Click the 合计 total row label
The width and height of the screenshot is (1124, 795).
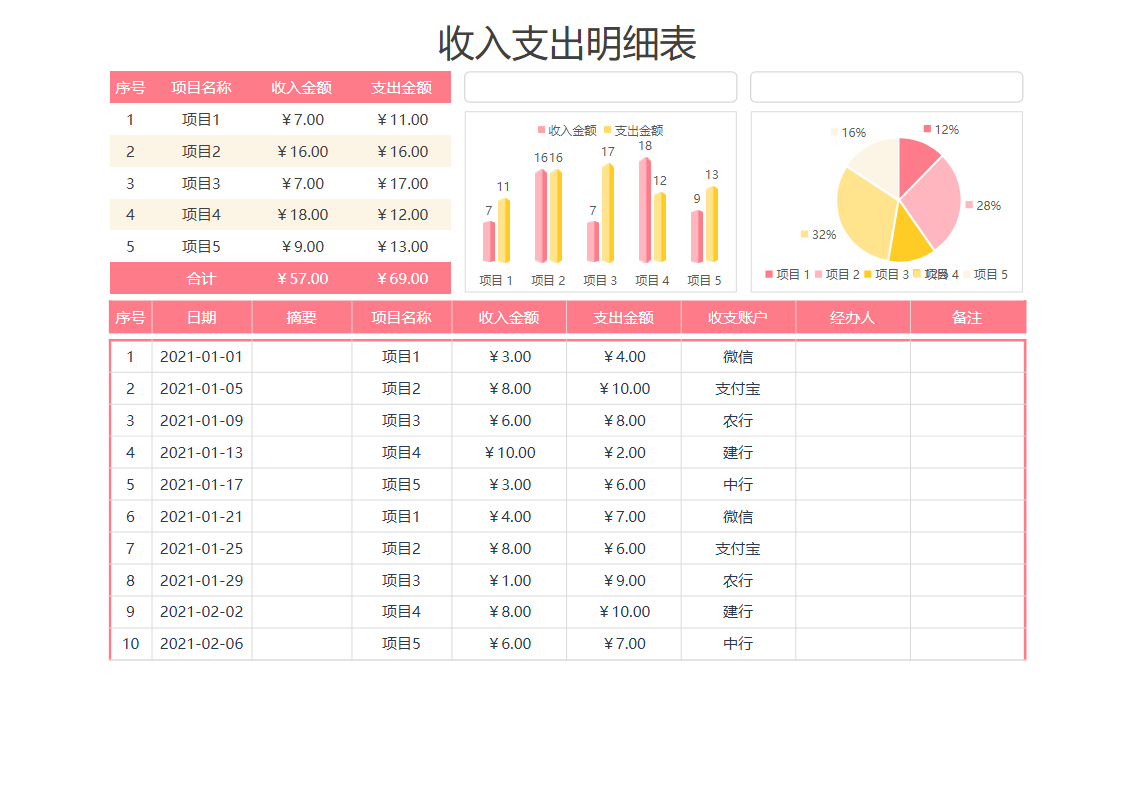(201, 279)
